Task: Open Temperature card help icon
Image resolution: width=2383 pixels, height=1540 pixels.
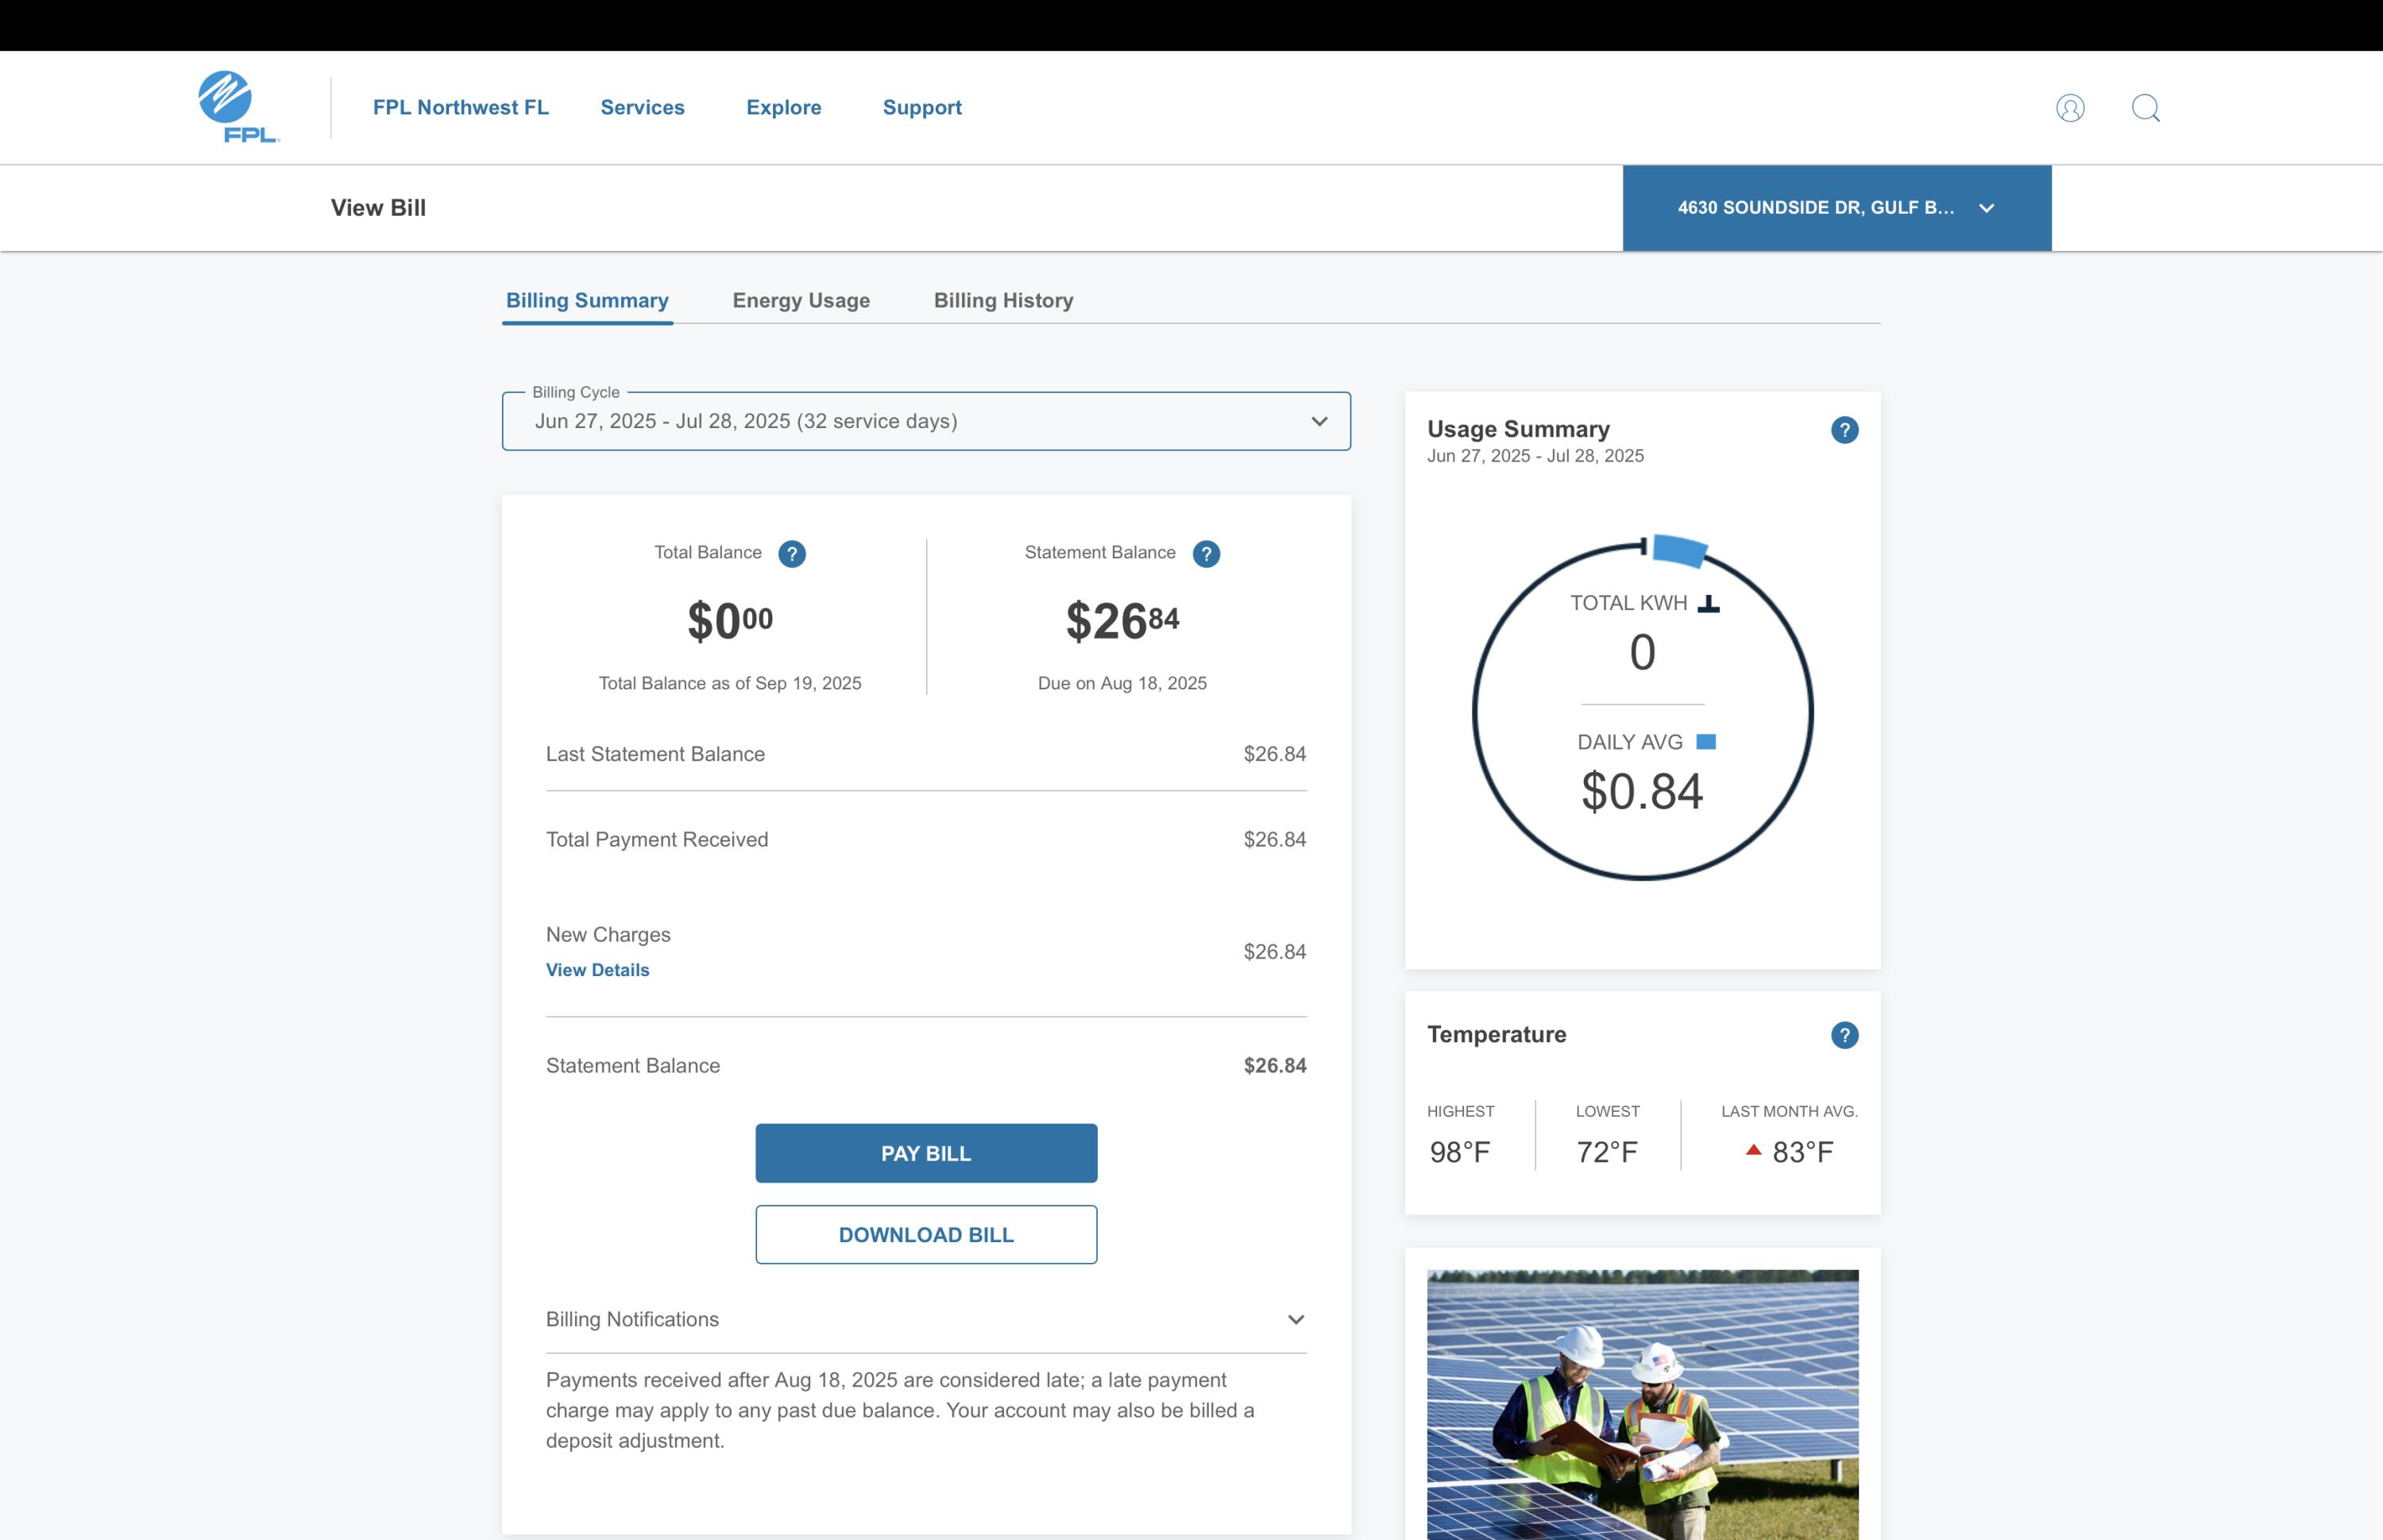Action: 1844,1035
